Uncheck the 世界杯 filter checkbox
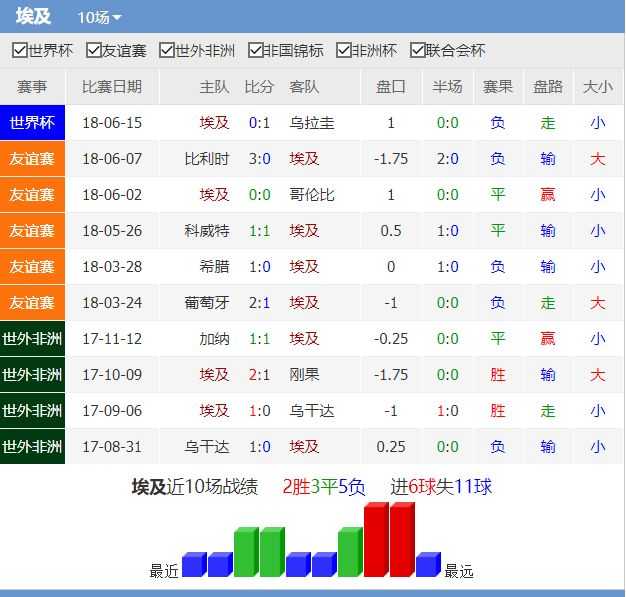 (x=19, y=51)
